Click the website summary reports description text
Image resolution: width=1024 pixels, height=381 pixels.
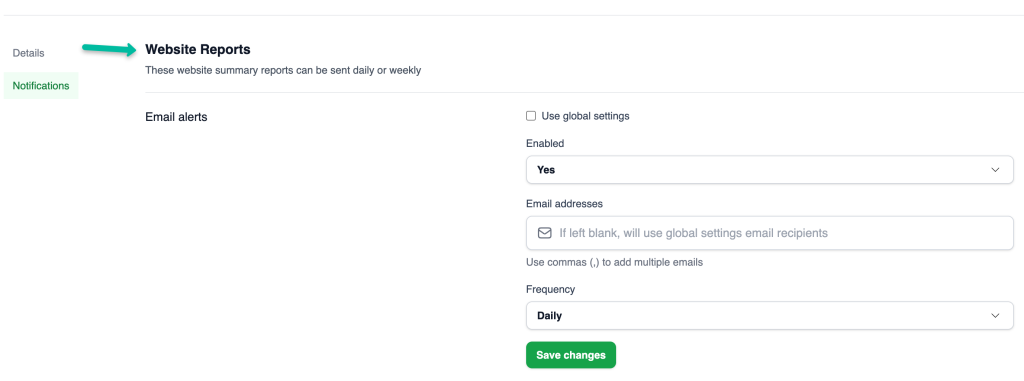click(x=283, y=71)
